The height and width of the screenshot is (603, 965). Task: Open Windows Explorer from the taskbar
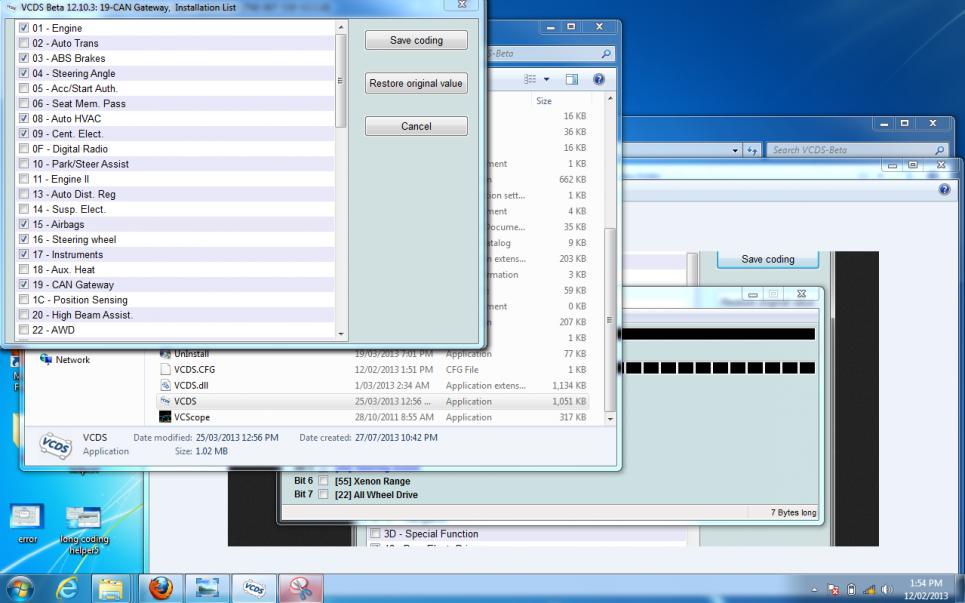pos(111,589)
